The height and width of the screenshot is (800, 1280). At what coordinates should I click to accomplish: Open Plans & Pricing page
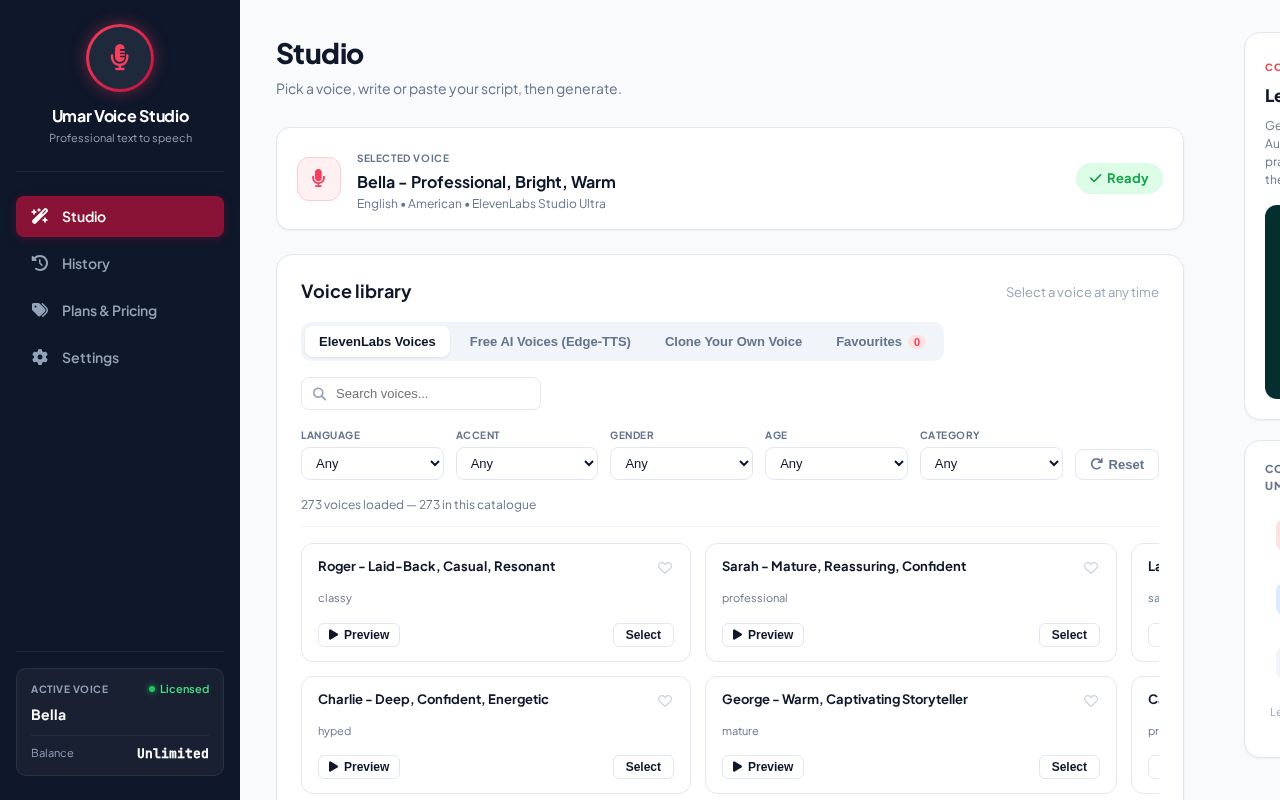coord(120,310)
